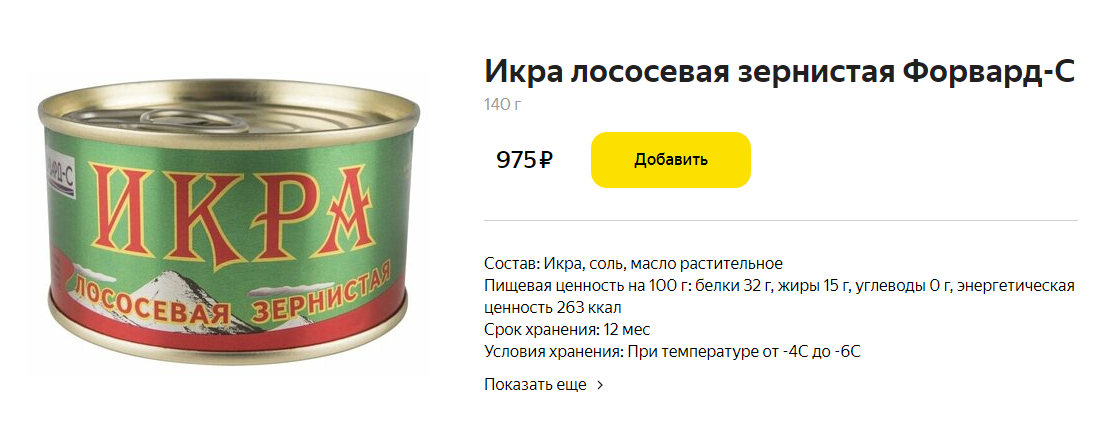Click the partial Форвард-С logo on can
The image size is (1105, 435).
(x=60, y=179)
